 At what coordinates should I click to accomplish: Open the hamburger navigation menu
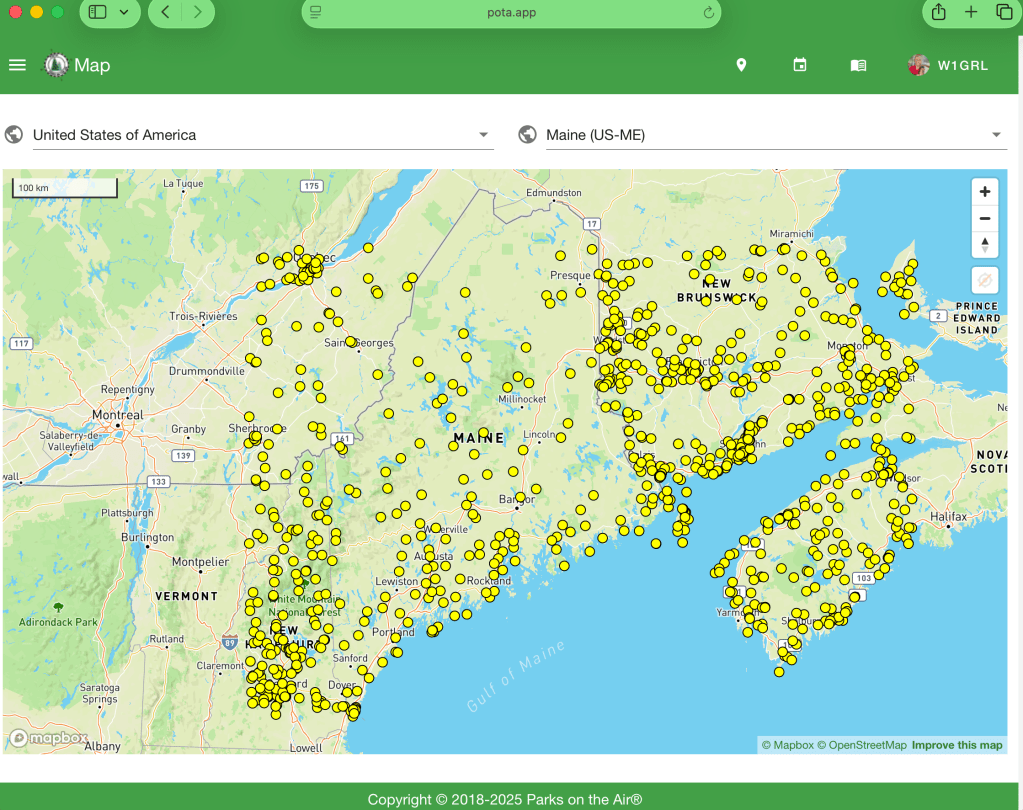[x=17, y=65]
